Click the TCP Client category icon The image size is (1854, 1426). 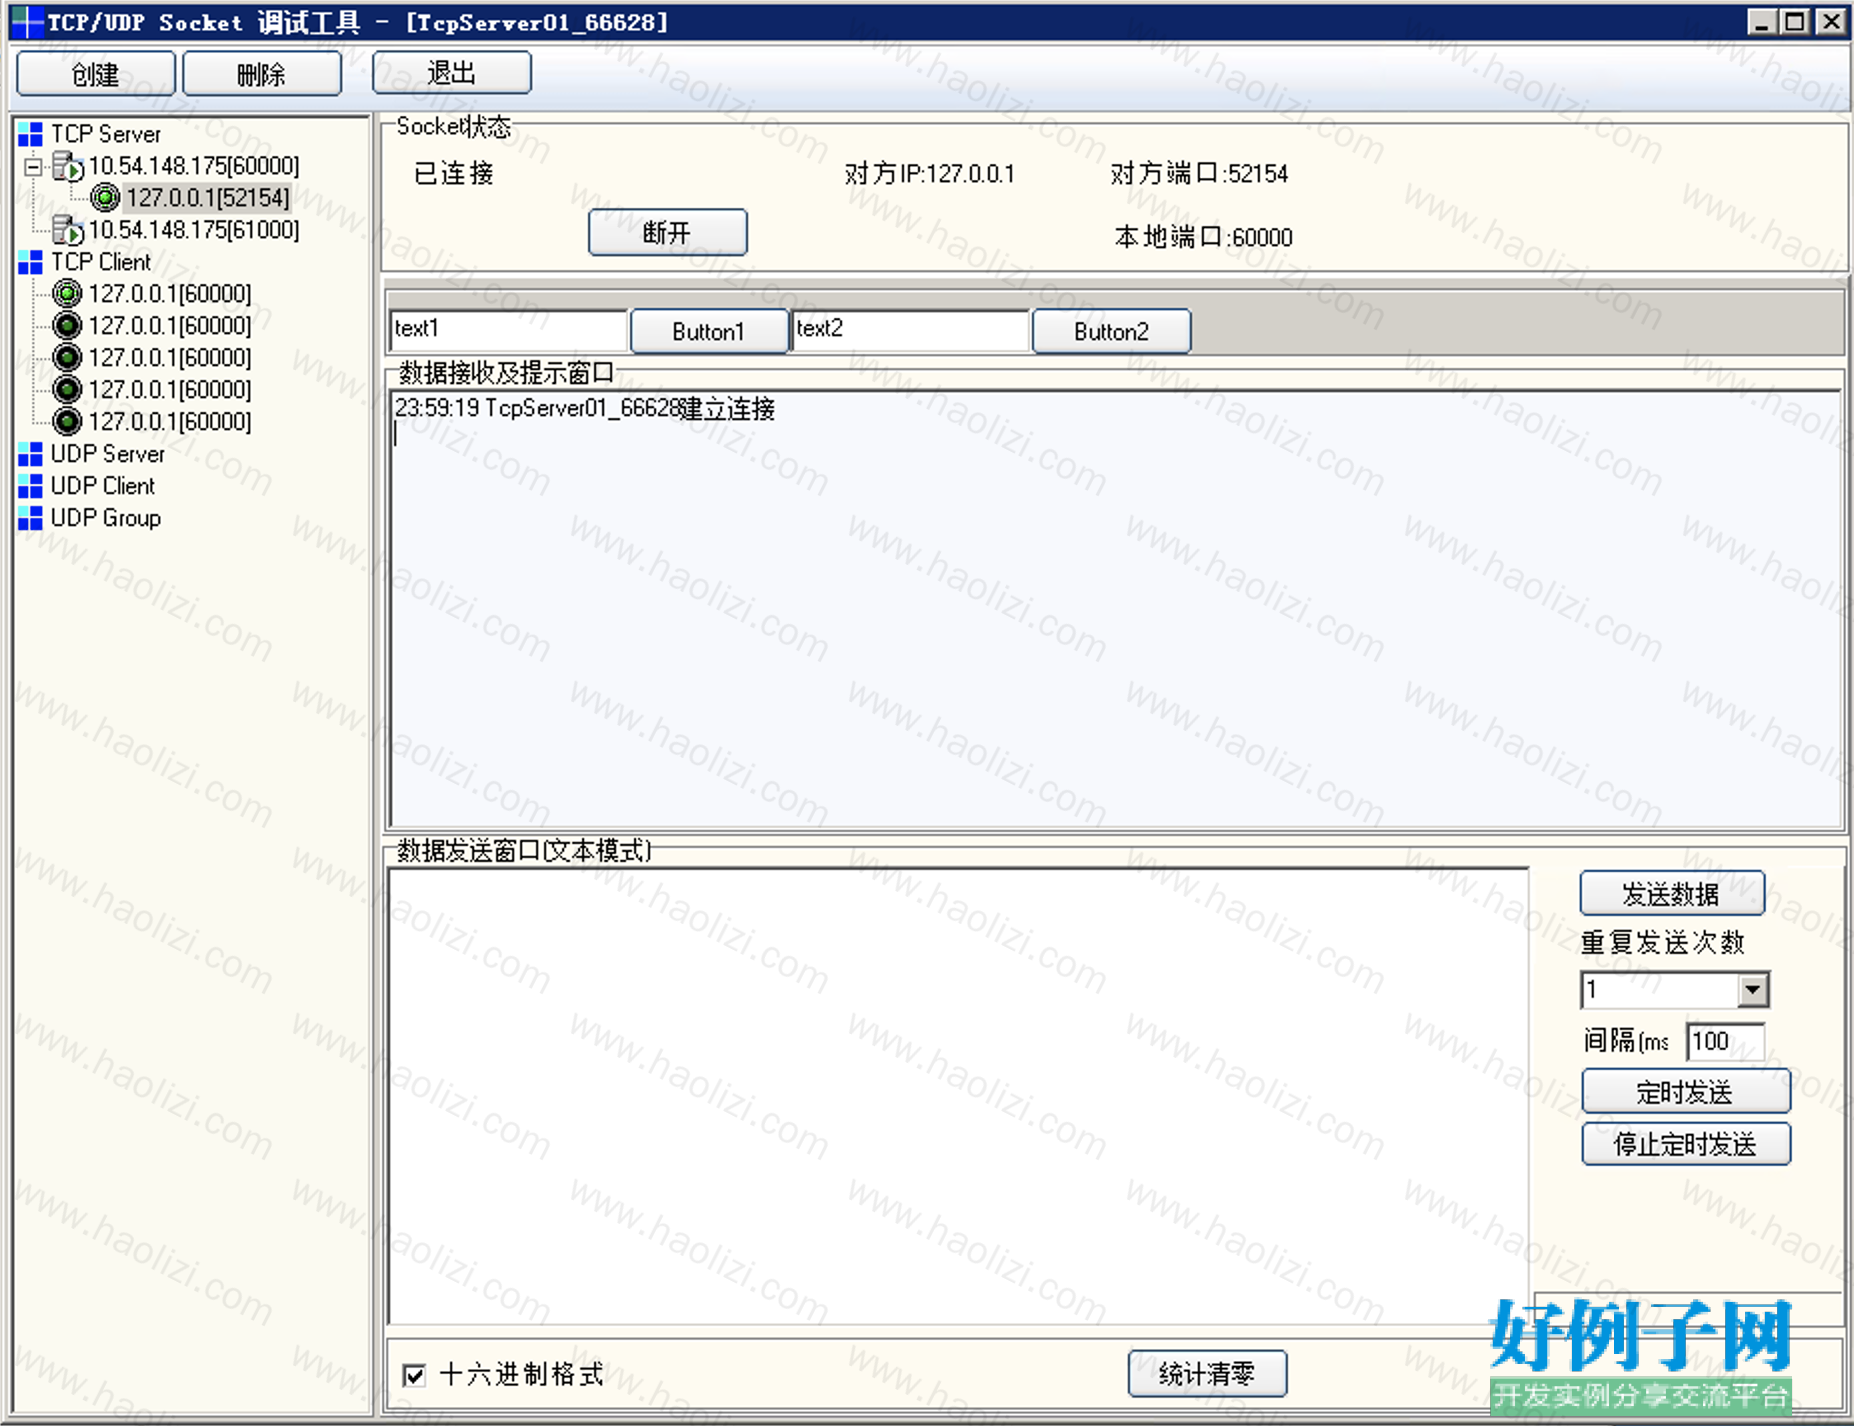pos(30,262)
